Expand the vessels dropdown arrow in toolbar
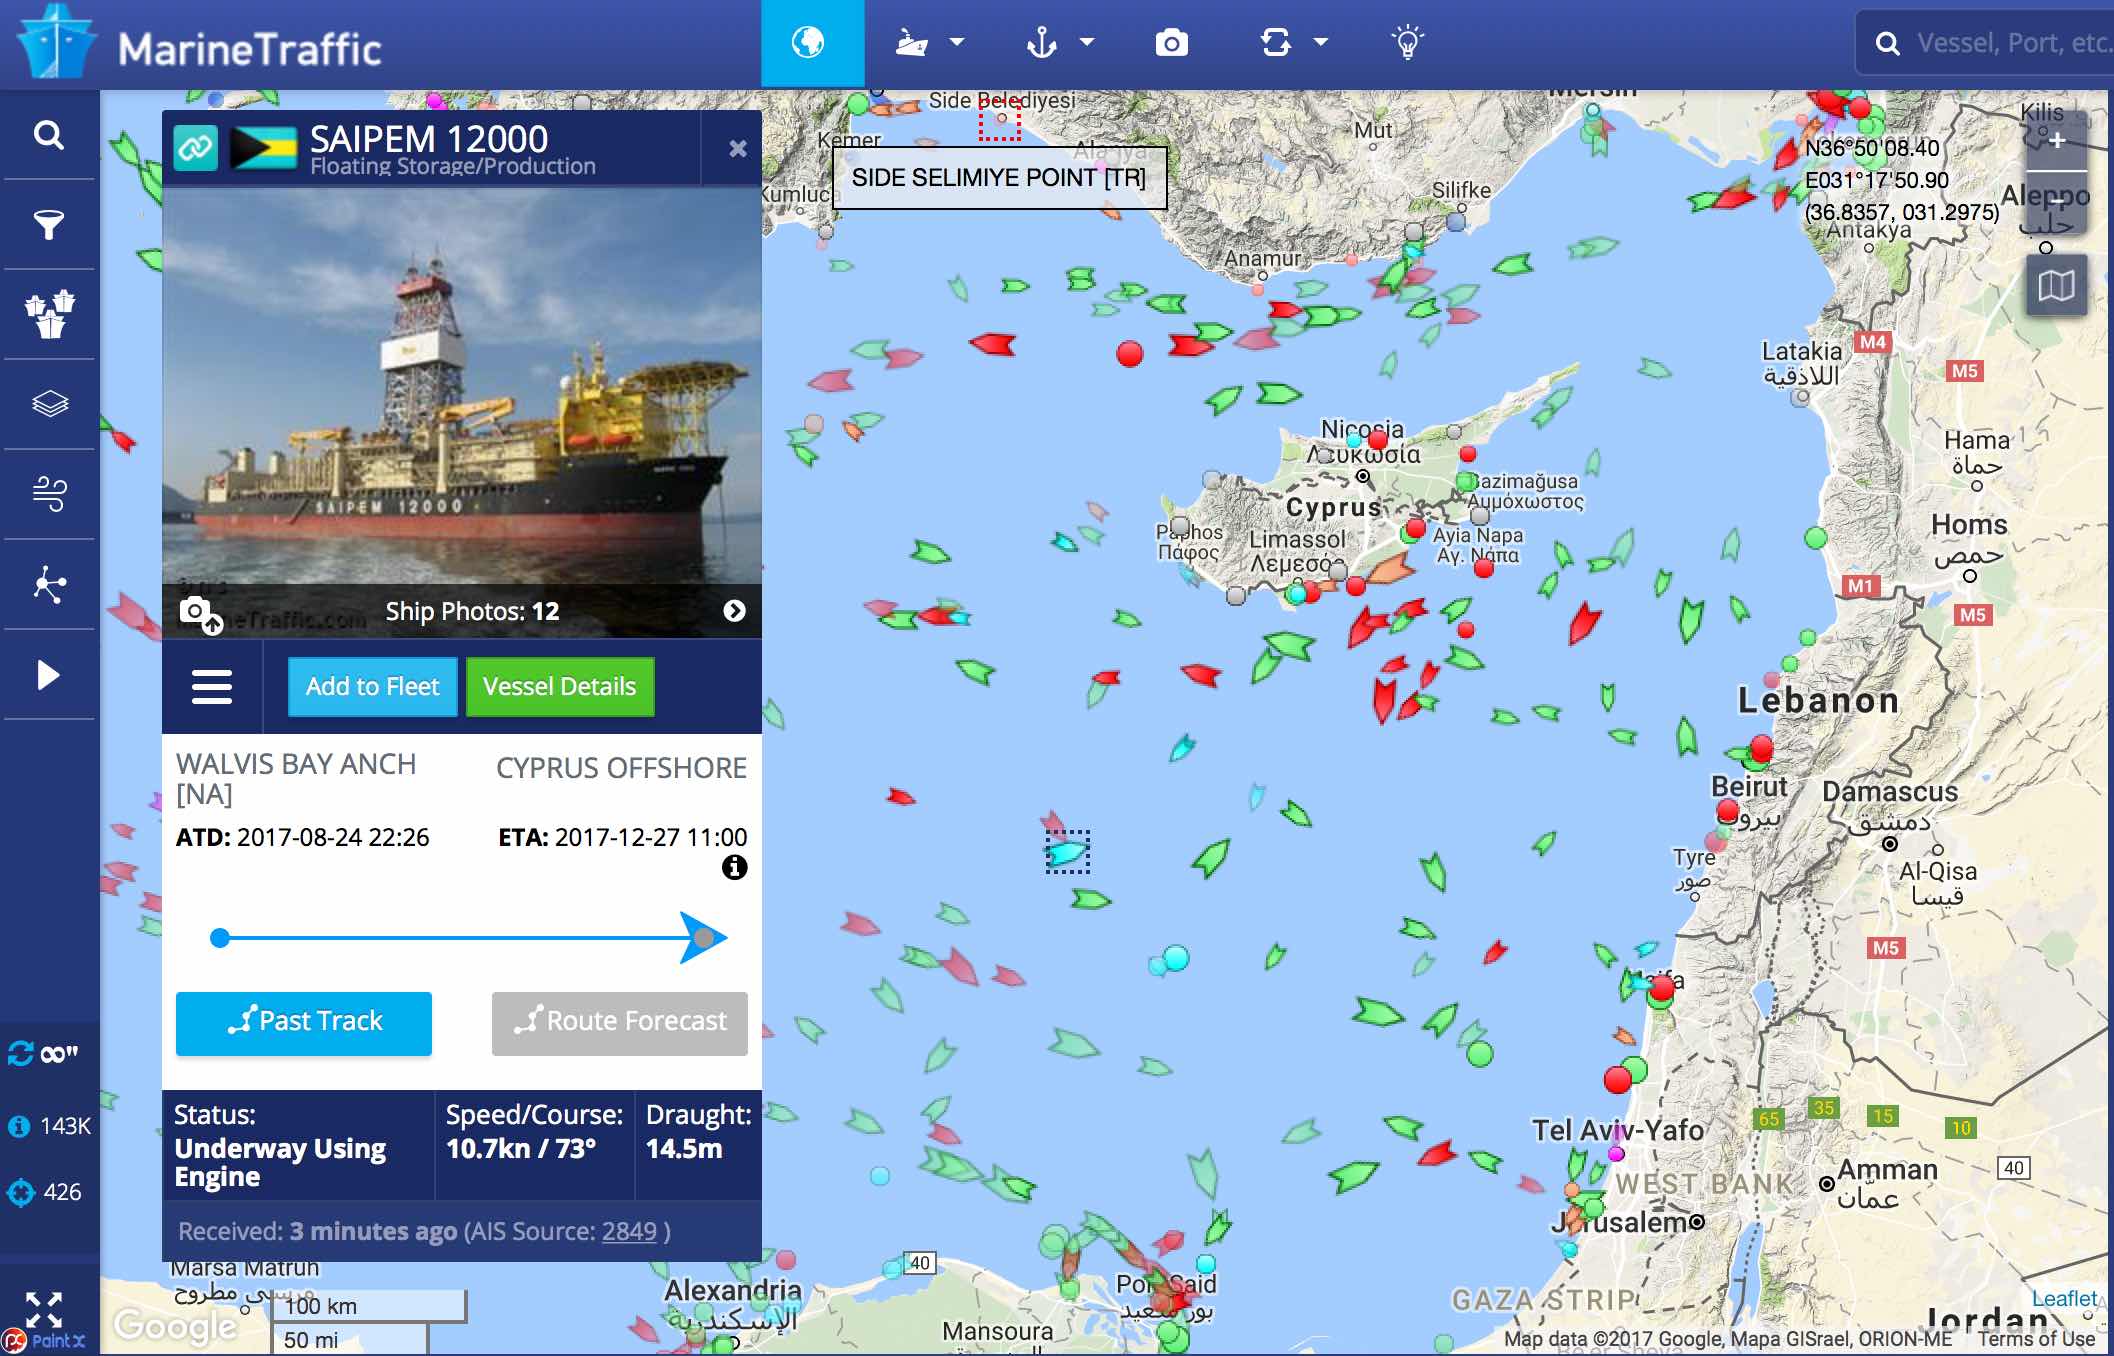Viewport: 2114px width, 1356px height. point(957,43)
